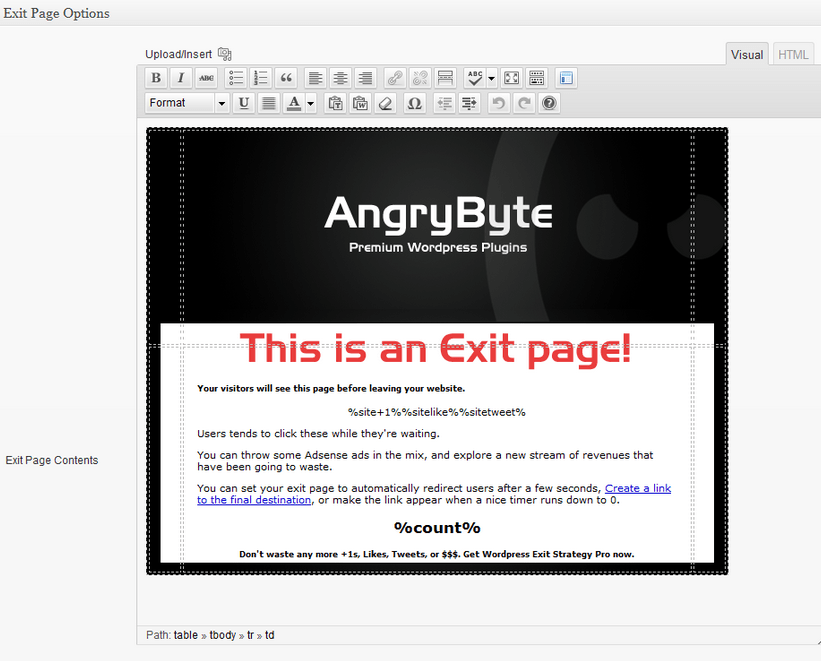Image resolution: width=821 pixels, height=661 pixels.
Task: Click the Upload/Insert media icon
Action: (x=225, y=54)
